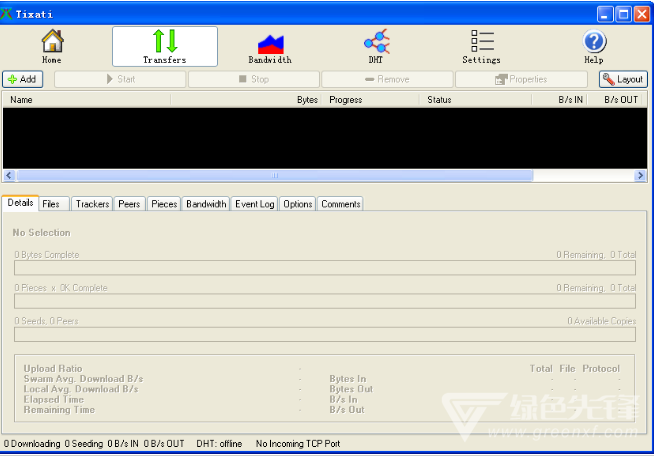Click the '0 Seeding' status bar entry
Screen dimensions: 654x456
click(x=84, y=443)
